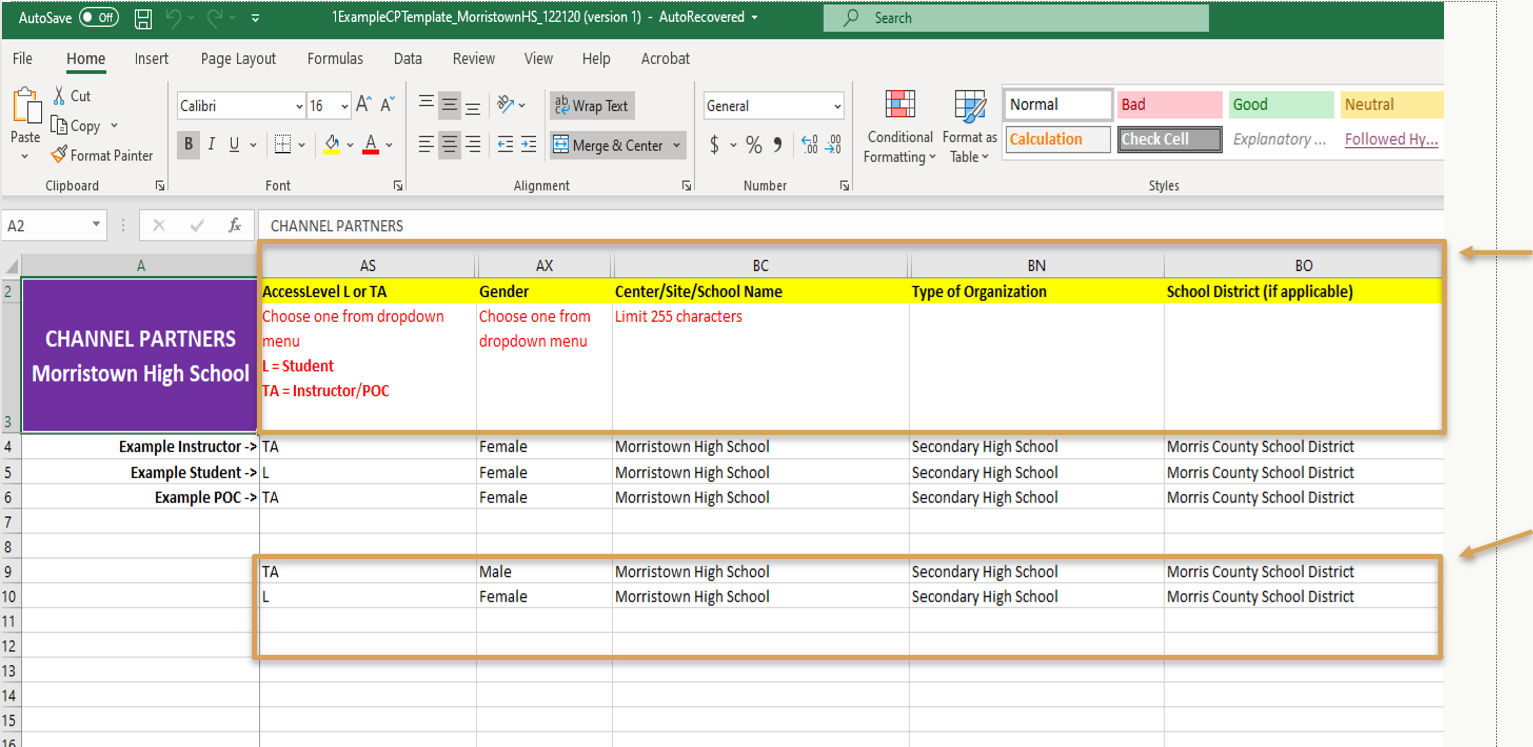This screenshot has width=1533, height=747.
Task: Apply the Check Cell style
Action: tap(1169, 140)
